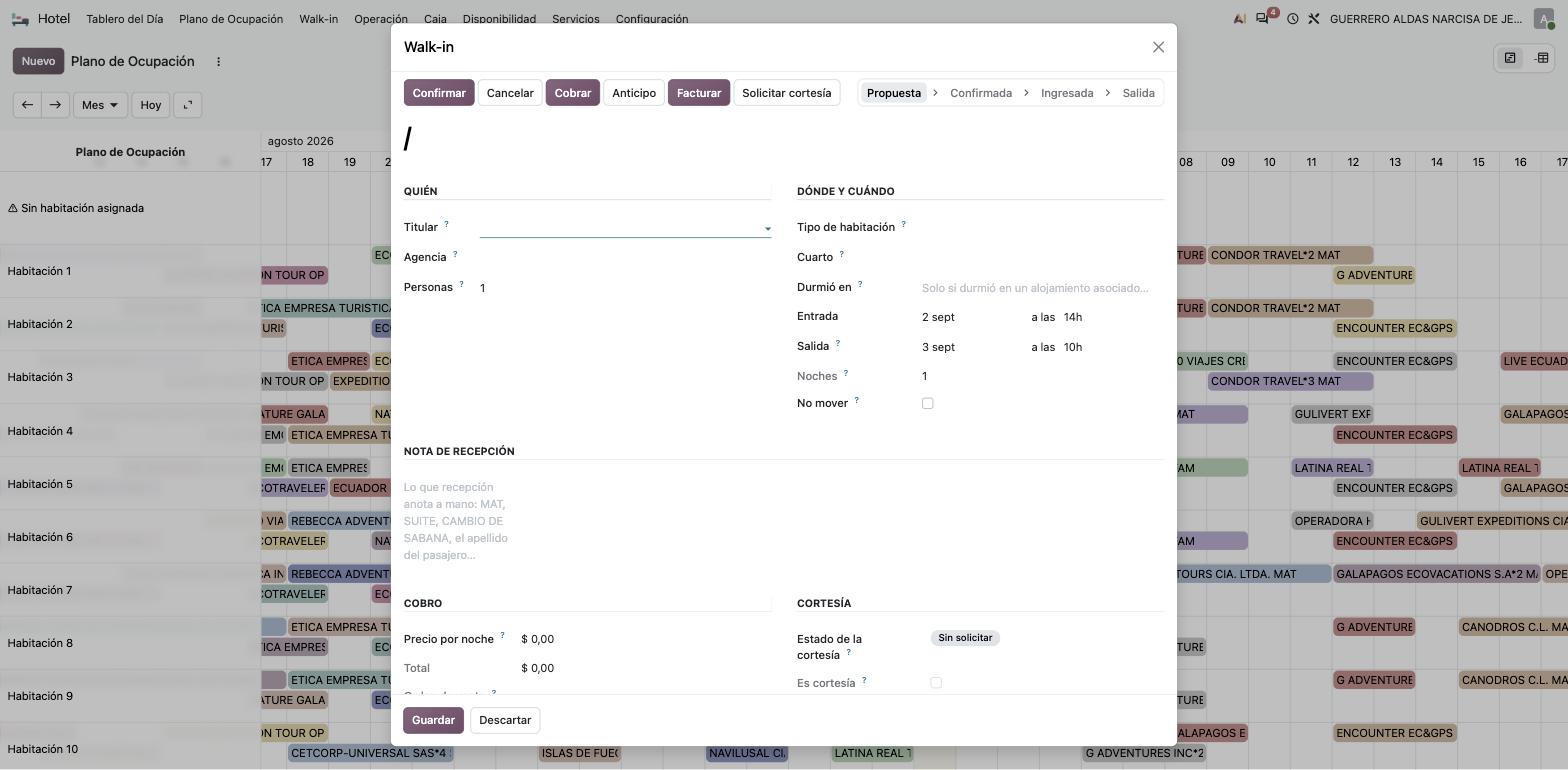Click the Descartar button
Screen dimensions: 1568x770
click(505, 720)
